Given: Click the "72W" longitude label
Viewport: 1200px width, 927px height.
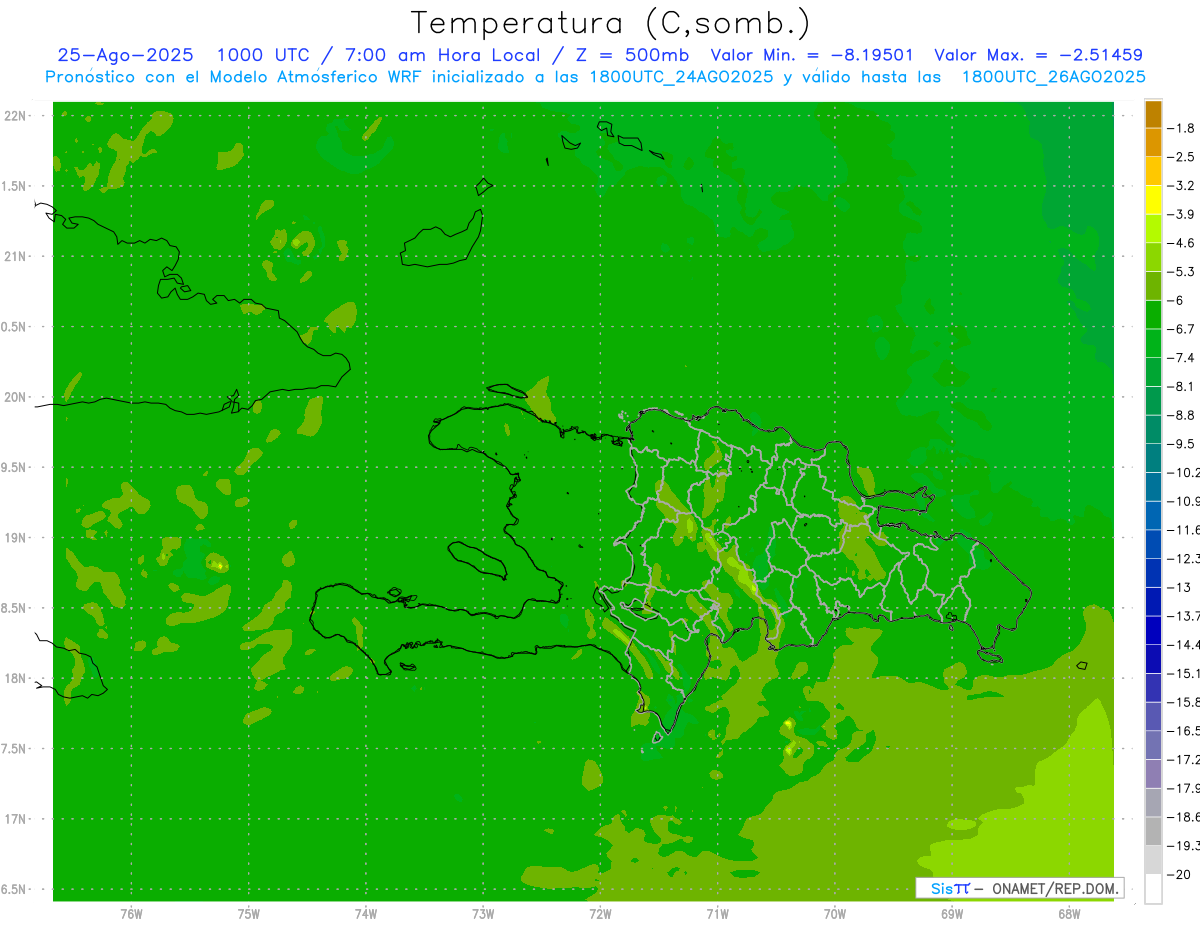Looking at the screenshot, I should [600, 914].
